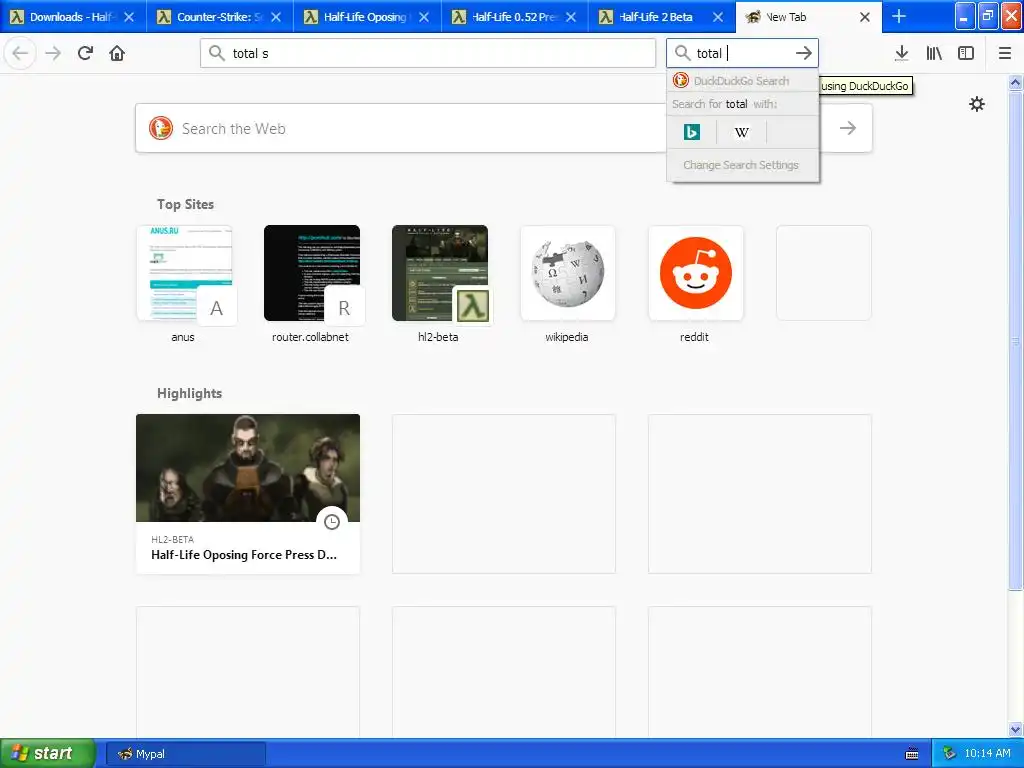Click the Mypal taskbar button
The width and height of the screenshot is (1024, 768).
coord(185,754)
